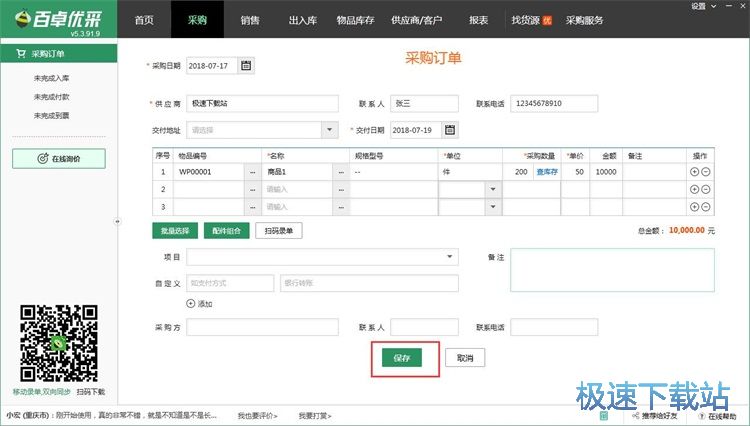Expand the 交付地址 dropdown
The width and height of the screenshot is (750, 426).
[330, 130]
